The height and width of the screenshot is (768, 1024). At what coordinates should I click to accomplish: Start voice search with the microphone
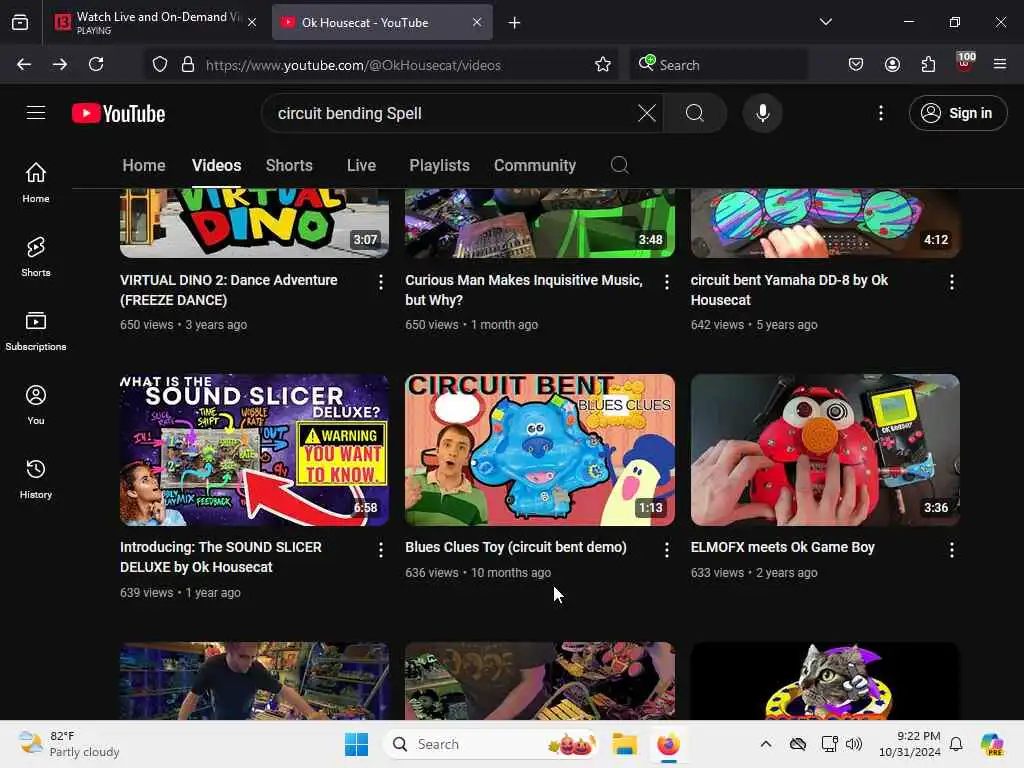pos(762,113)
